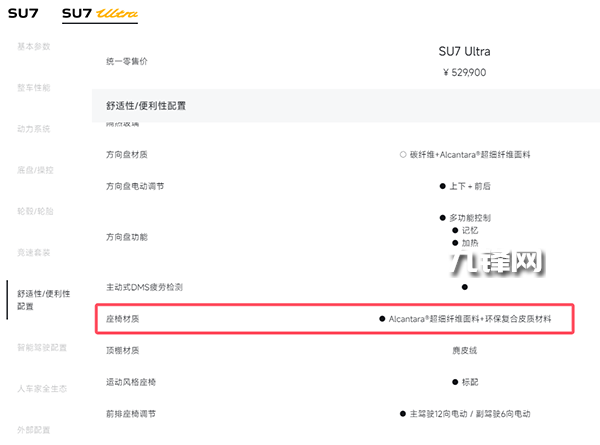The image size is (600, 445).
Task: Go to 智能驾驶配置 section
Action: click(42, 347)
